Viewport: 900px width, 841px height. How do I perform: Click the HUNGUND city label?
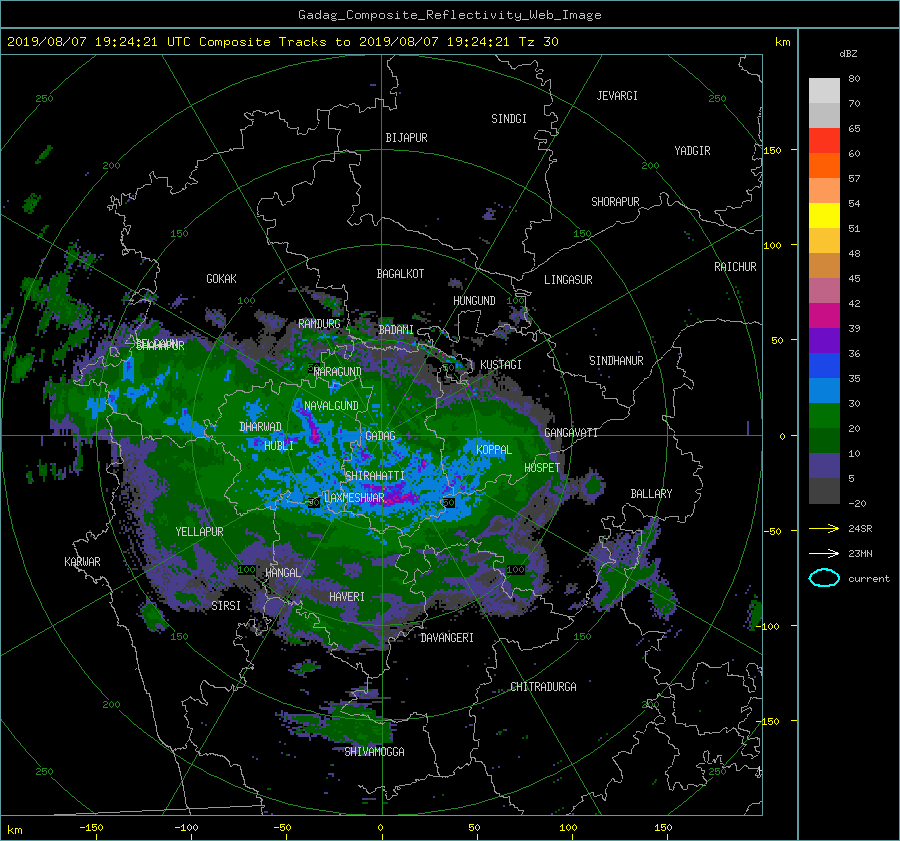[474, 301]
